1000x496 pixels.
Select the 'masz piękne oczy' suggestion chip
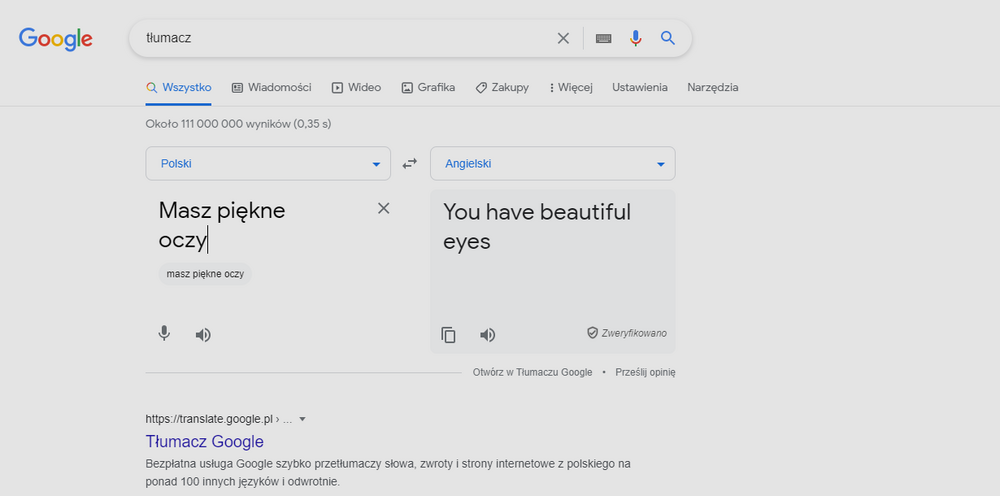(x=205, y=274)
